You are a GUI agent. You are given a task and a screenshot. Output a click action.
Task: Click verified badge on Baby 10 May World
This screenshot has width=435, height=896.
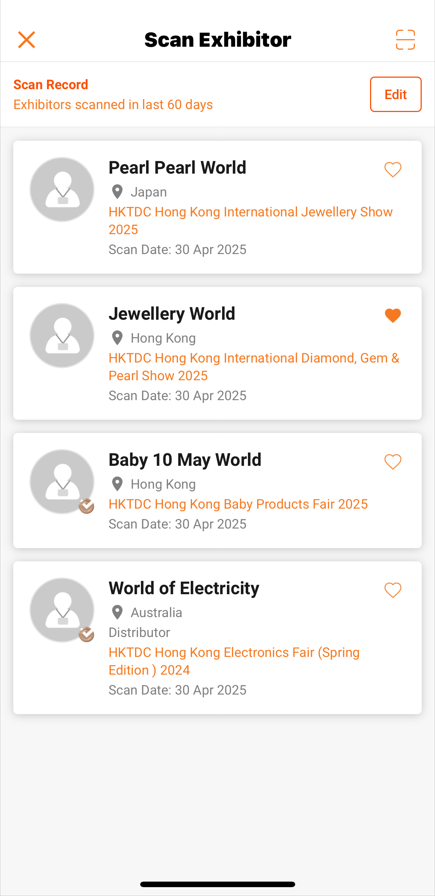(86, 506)
